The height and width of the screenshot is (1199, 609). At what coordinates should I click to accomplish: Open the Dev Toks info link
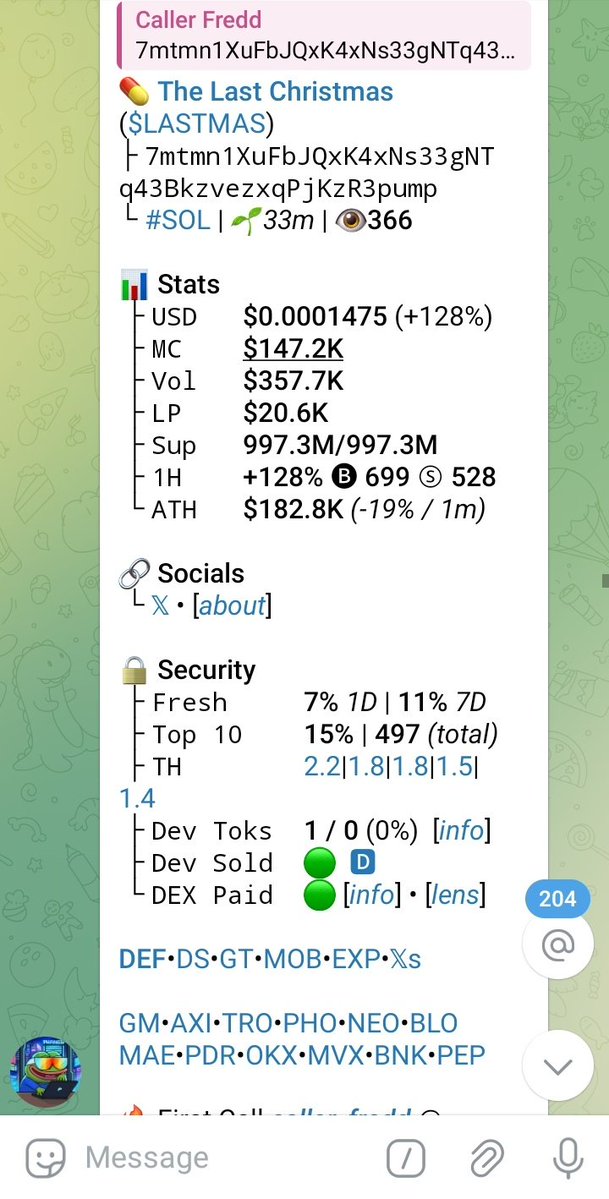click(461, 831)
